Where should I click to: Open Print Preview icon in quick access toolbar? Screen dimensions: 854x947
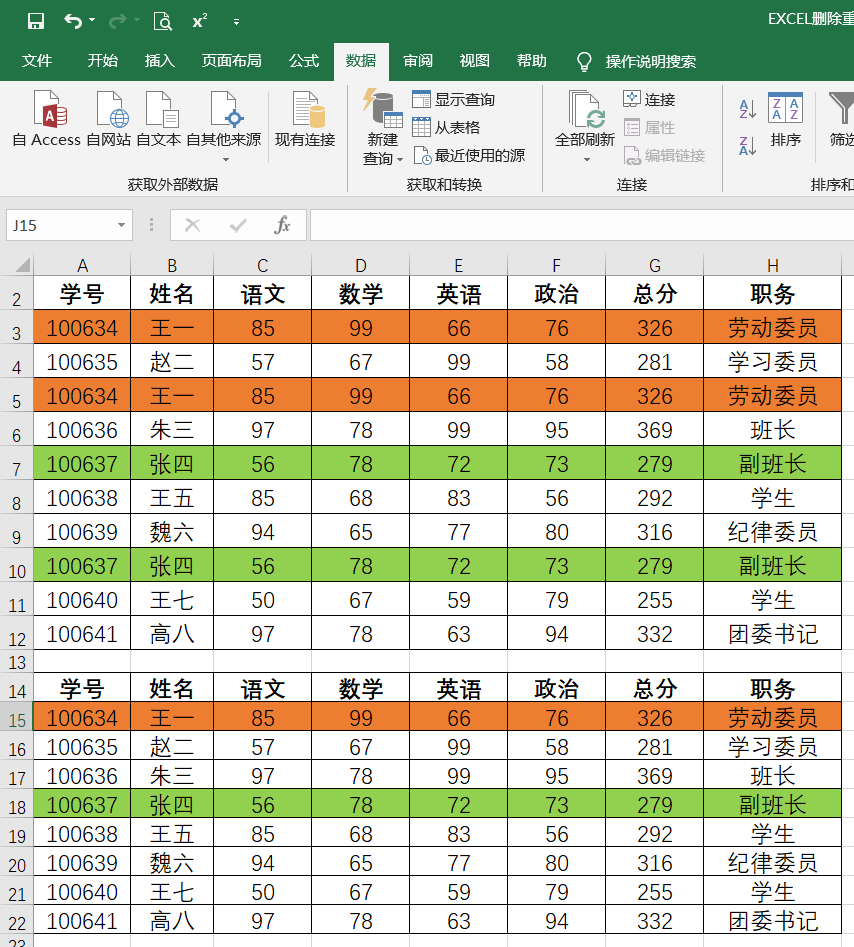point(162,22)
